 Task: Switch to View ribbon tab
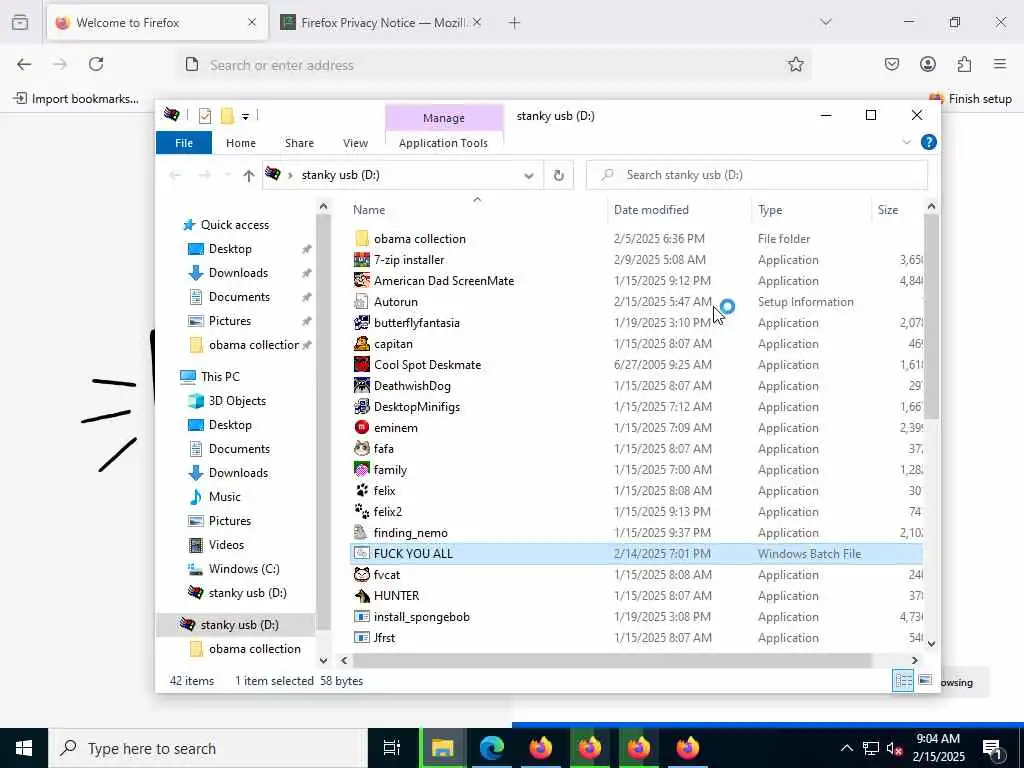coord(355,142)
